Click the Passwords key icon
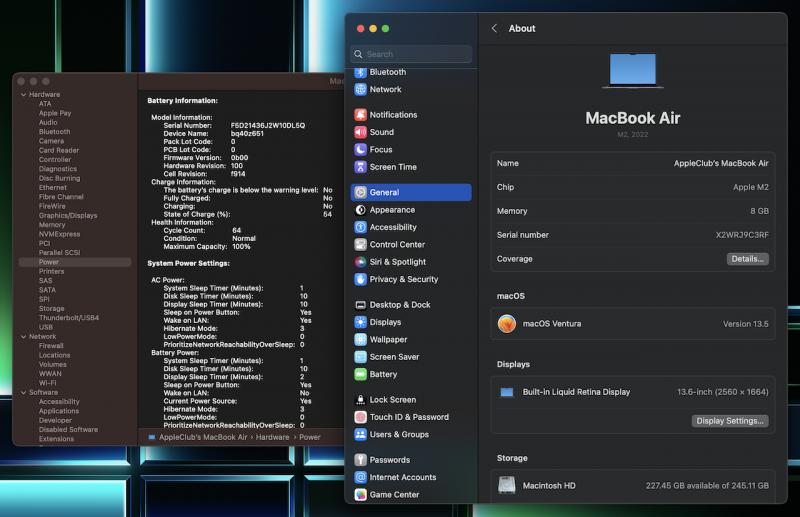 tap(361, 460)
